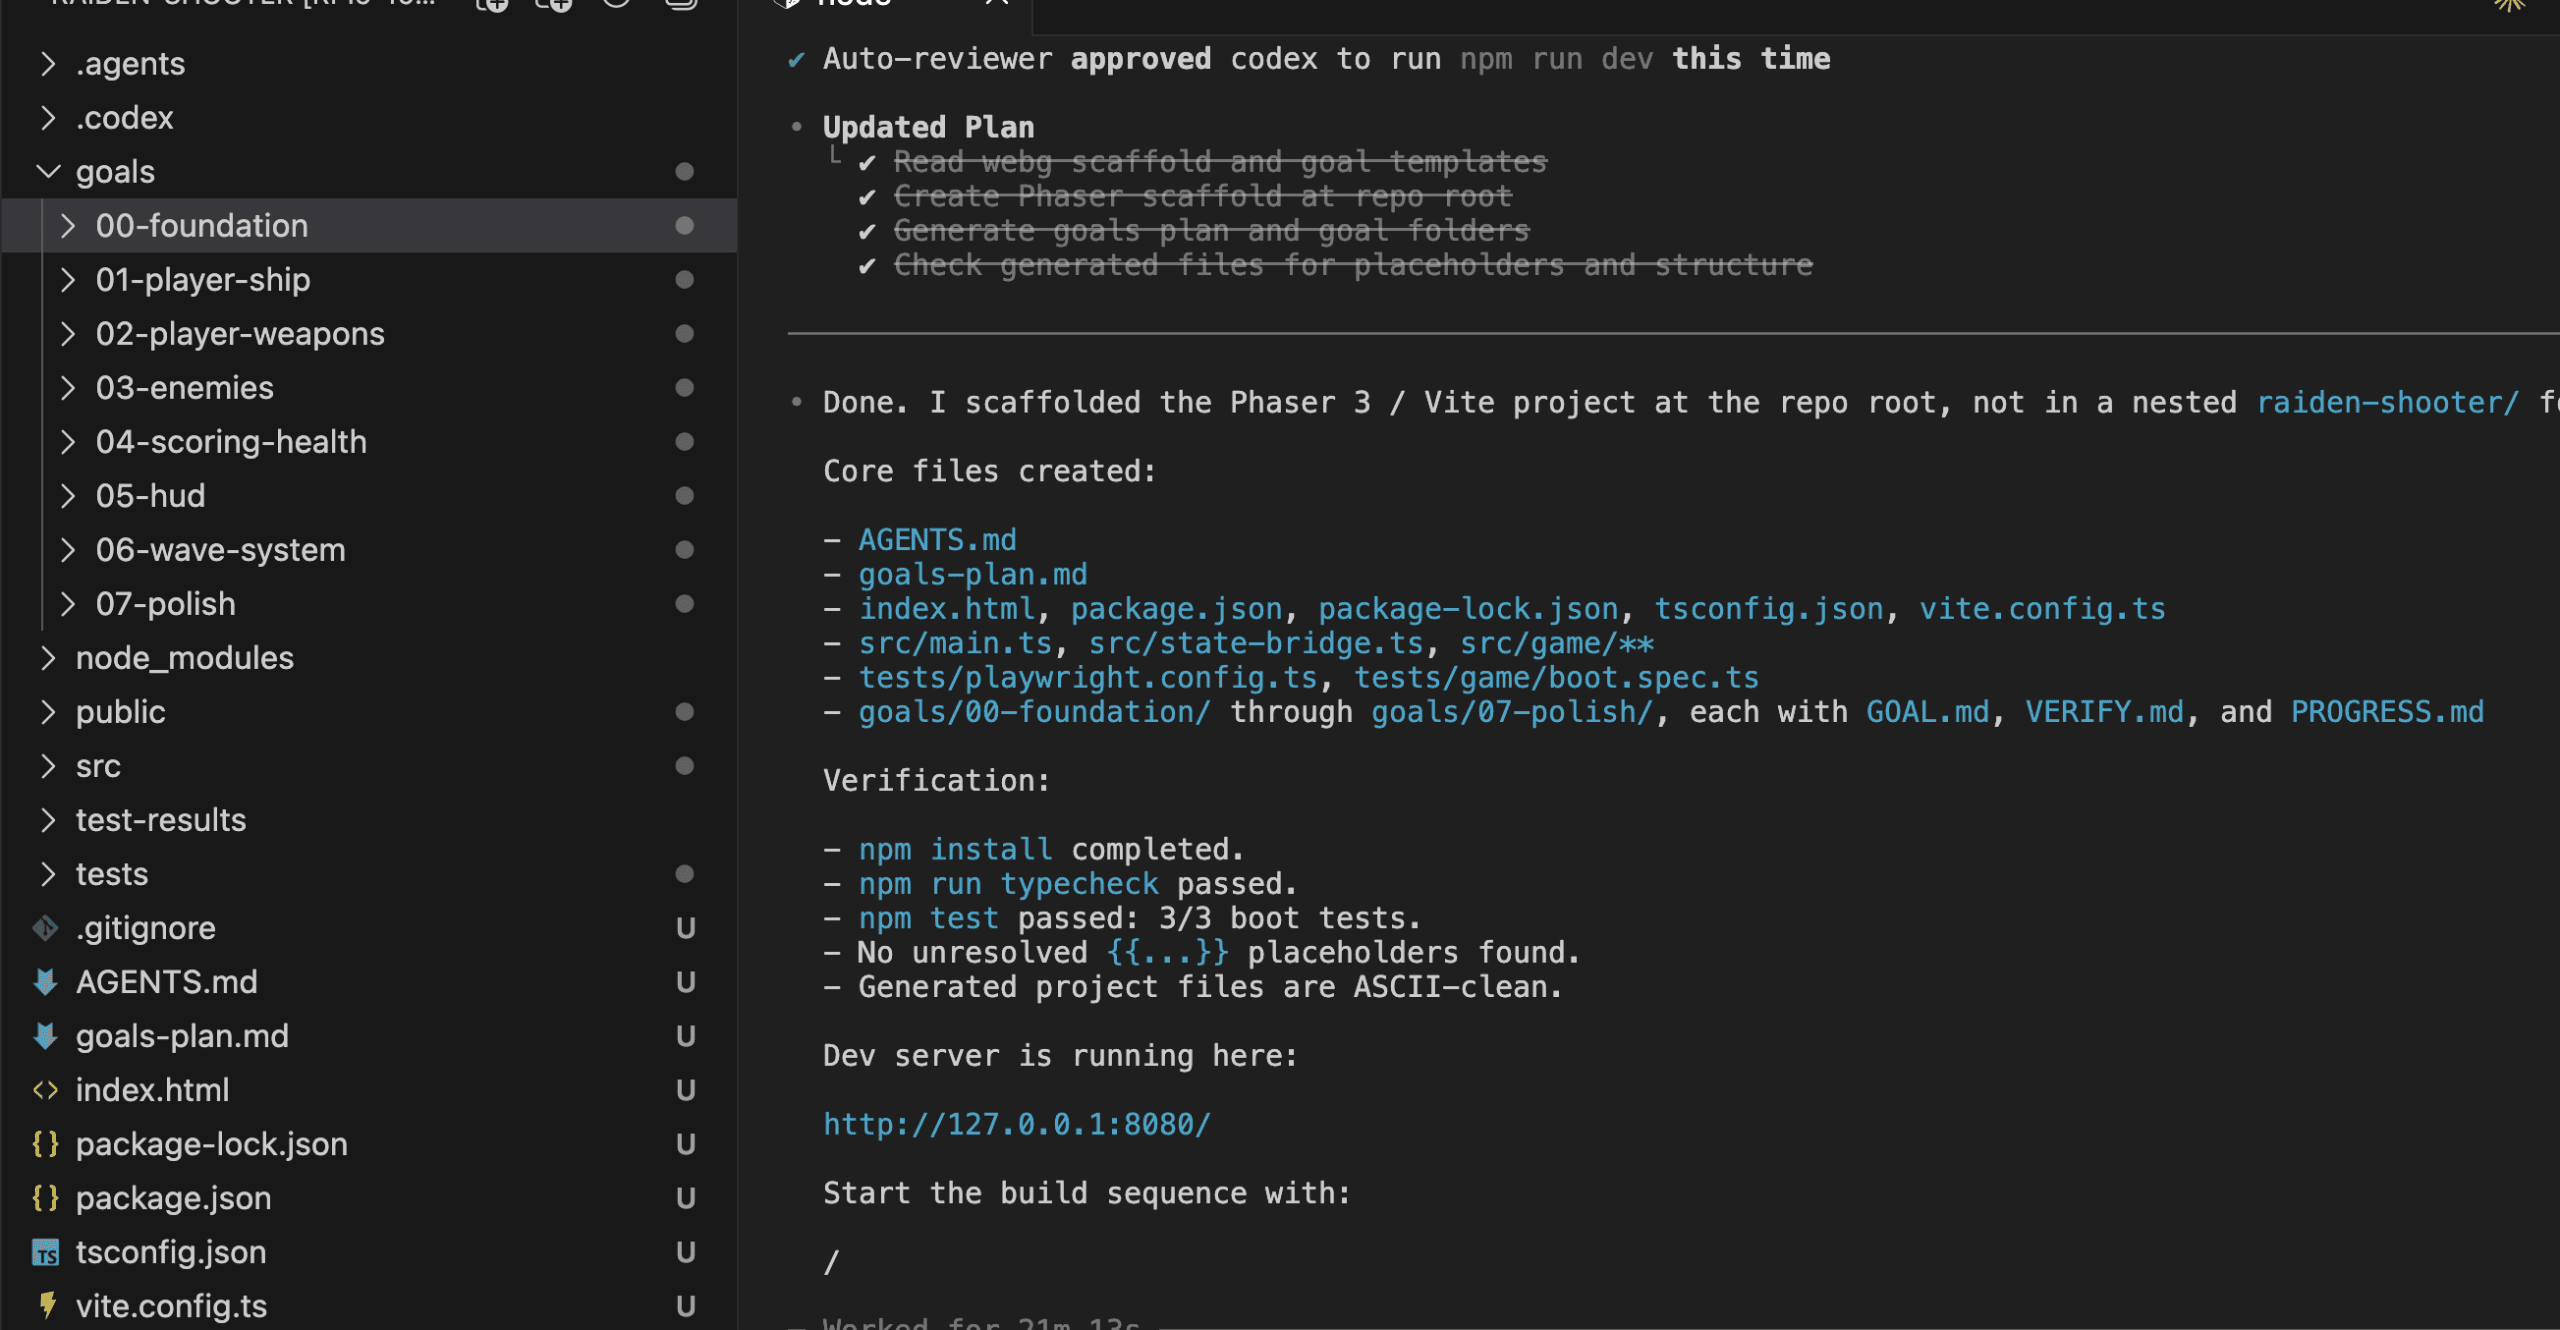The height and width of the screenshot is (1330, 2560).
Task: Click the modified dot on the tests row
Action: point(684,874)
